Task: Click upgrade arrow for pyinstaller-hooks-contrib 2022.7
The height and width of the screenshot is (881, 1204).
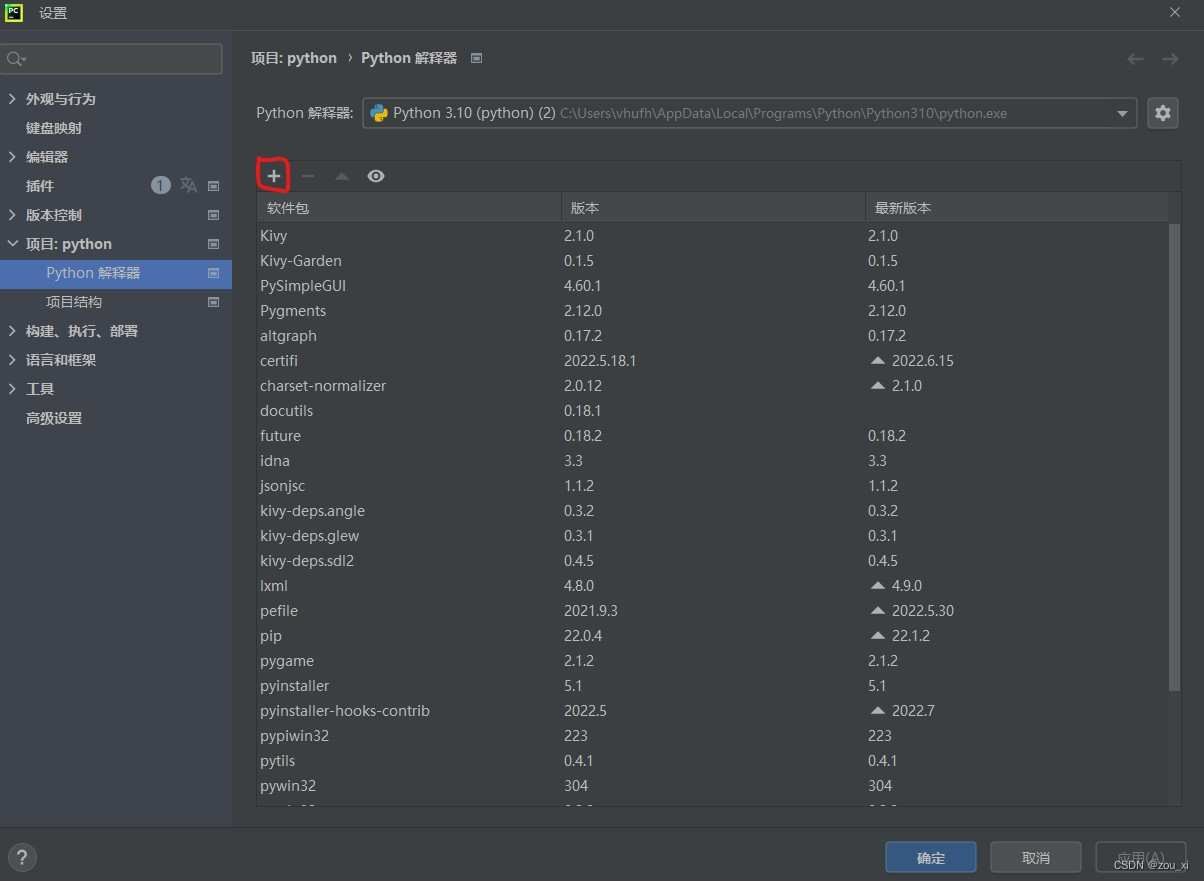Action: click(x=878, y=710)
